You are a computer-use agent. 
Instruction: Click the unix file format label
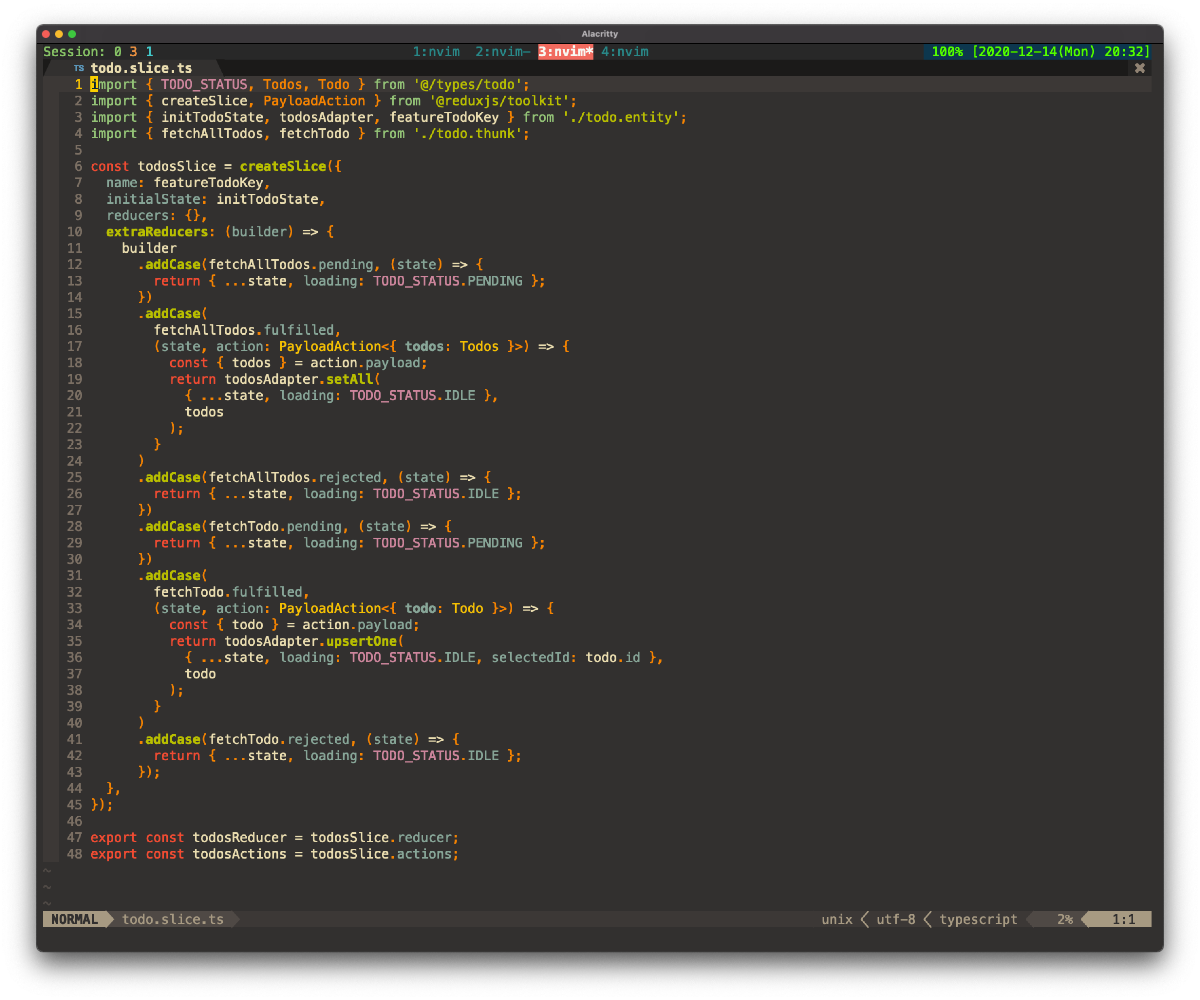(837, 919)
